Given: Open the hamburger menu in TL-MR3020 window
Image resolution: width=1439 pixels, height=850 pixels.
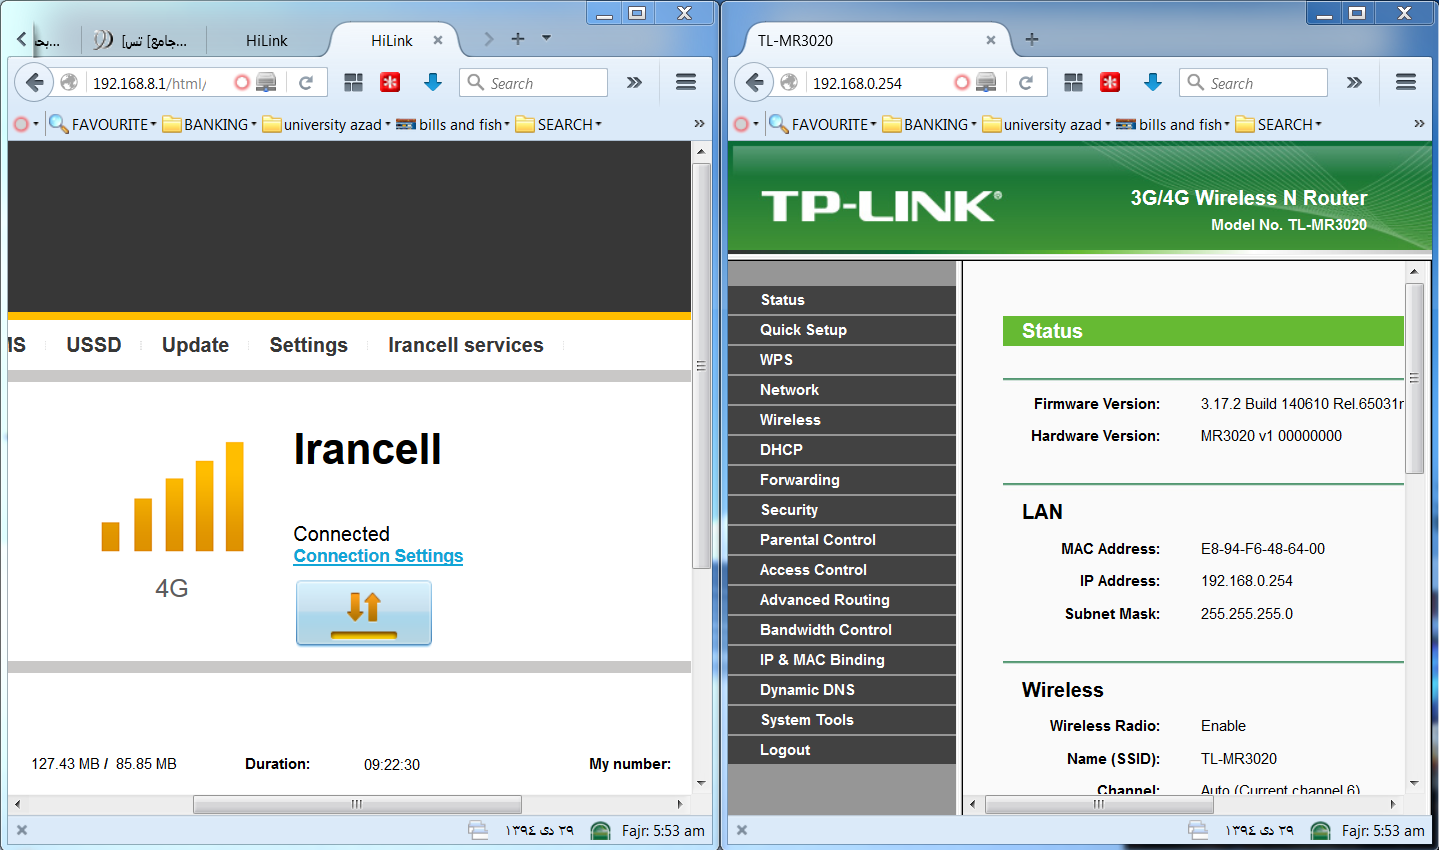Looking at the screenshot, I should 1405,83.
